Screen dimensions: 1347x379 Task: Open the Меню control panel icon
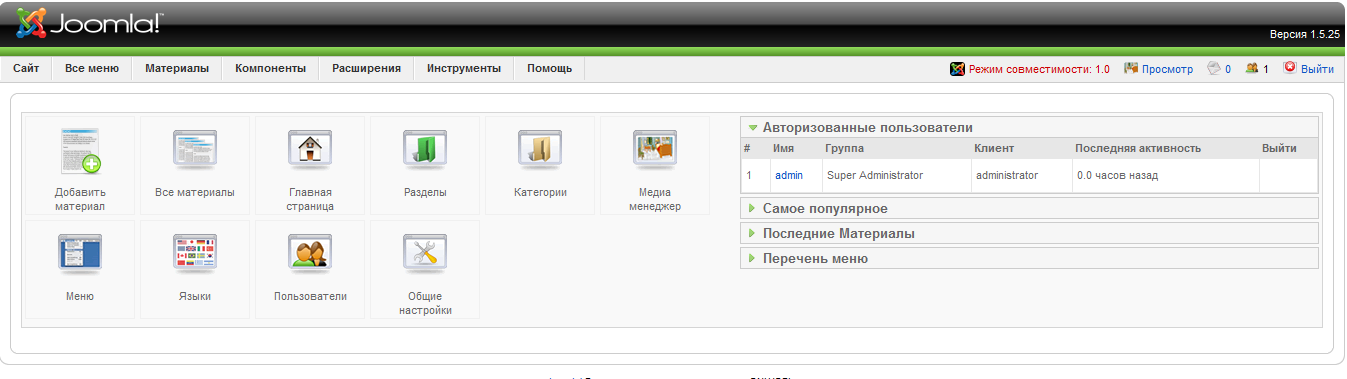click(x=80, y=269)
